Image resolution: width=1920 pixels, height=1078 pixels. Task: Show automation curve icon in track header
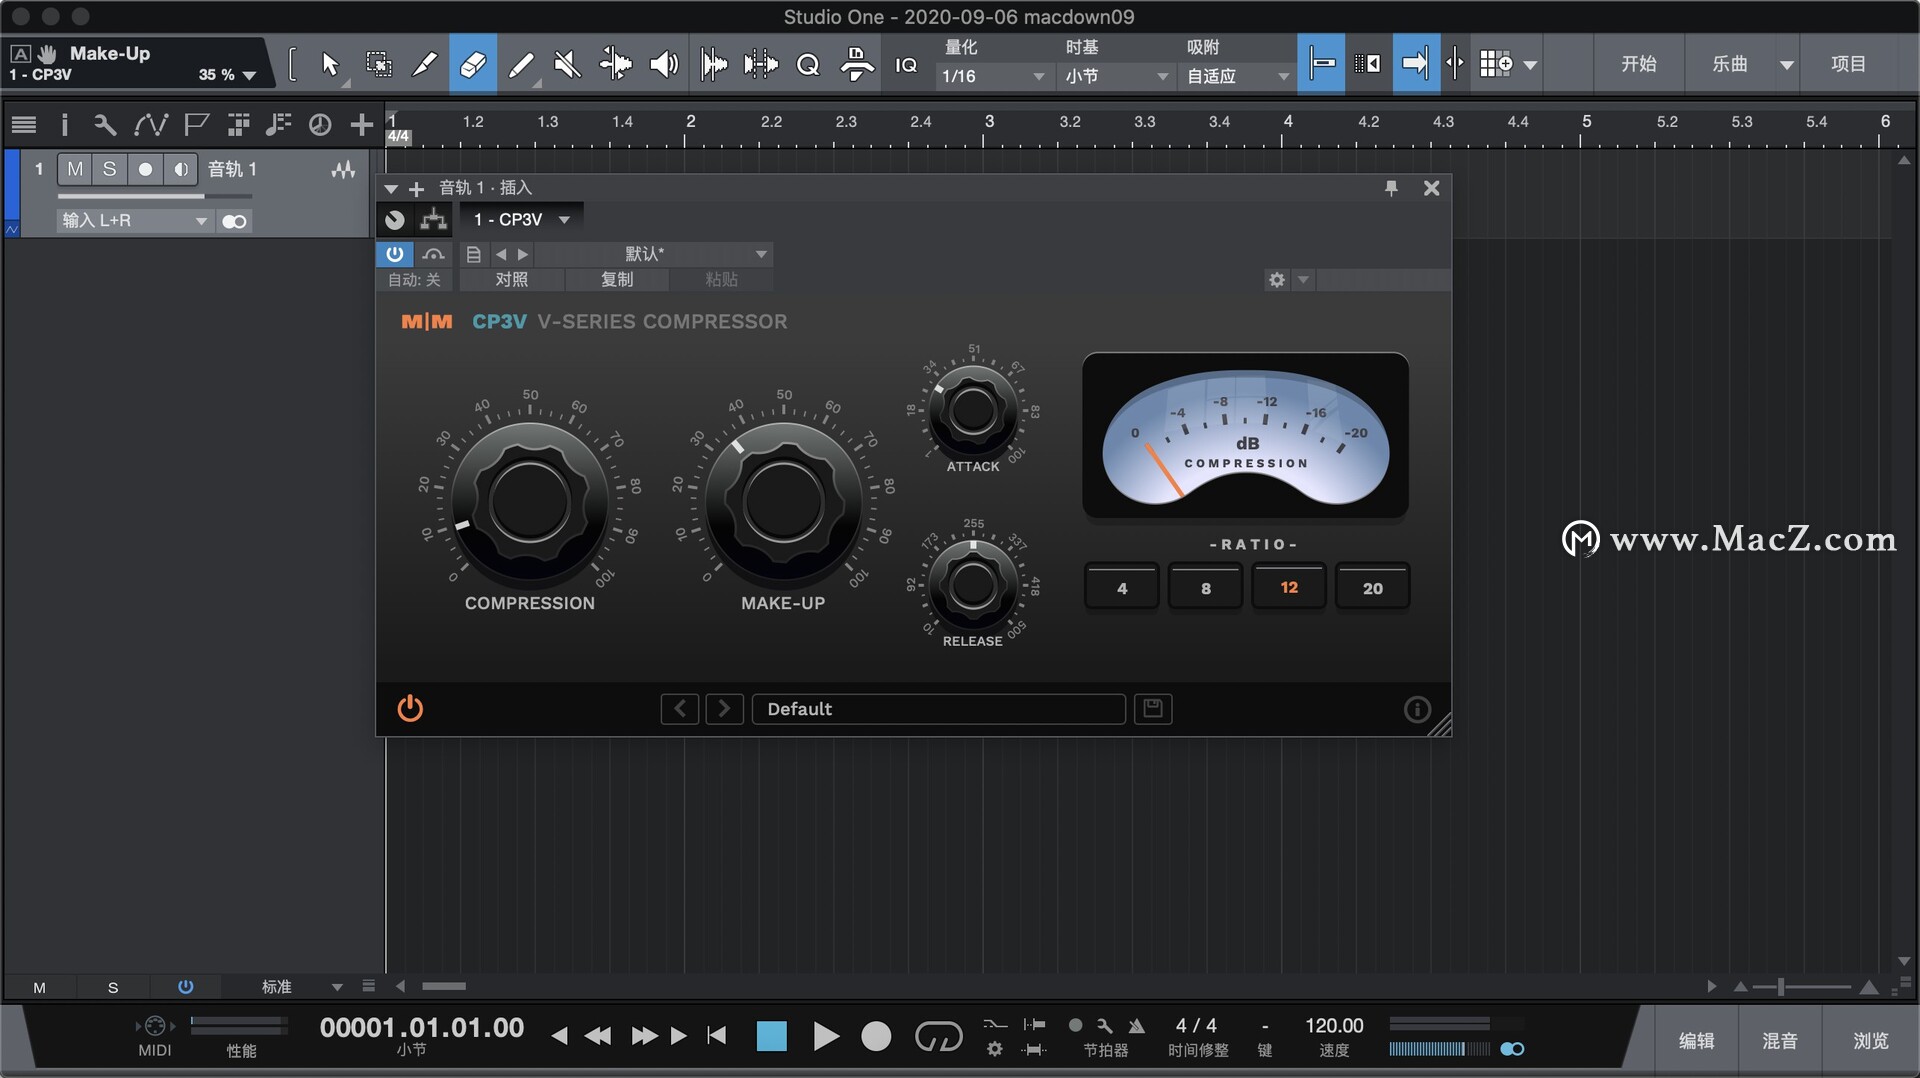[150, 125]
